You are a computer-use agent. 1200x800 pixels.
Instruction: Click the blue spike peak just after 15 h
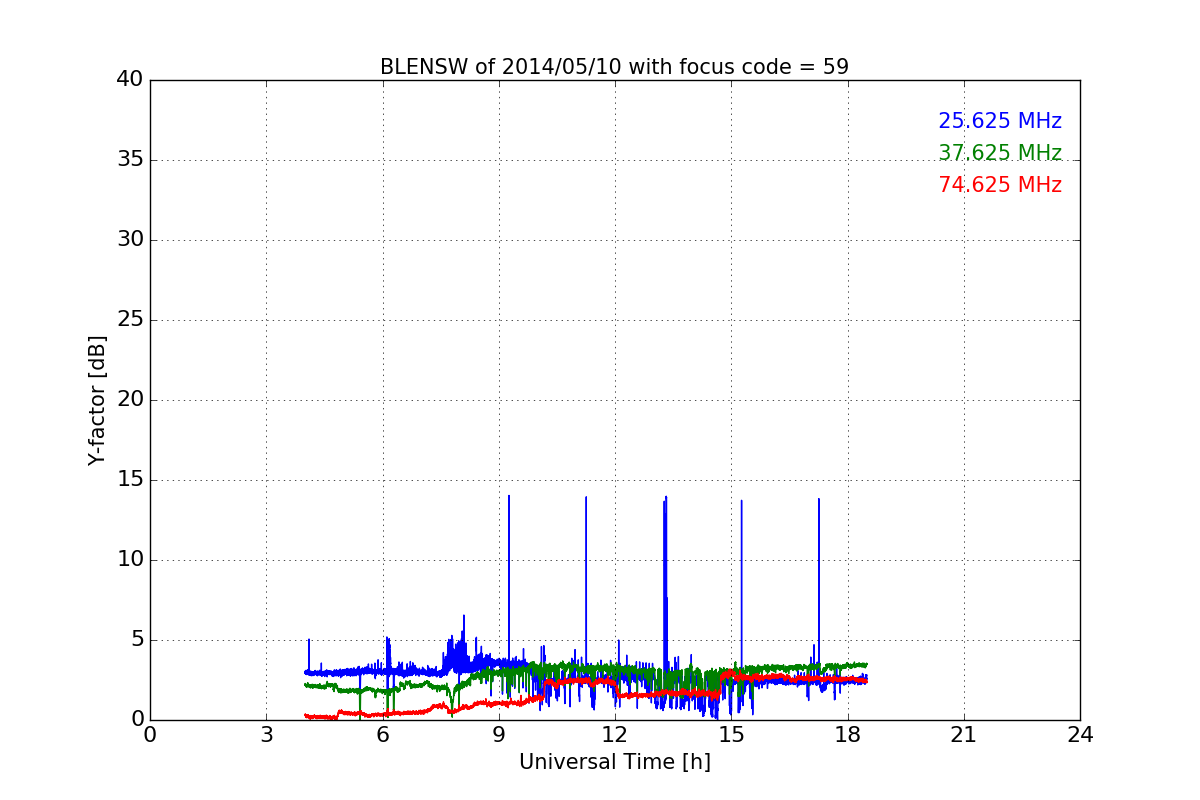(741, 502)
